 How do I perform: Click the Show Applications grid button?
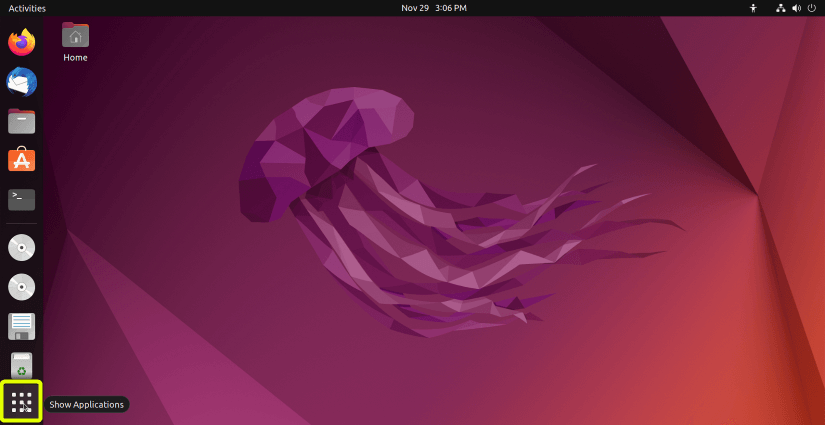(x=22, y=402)
